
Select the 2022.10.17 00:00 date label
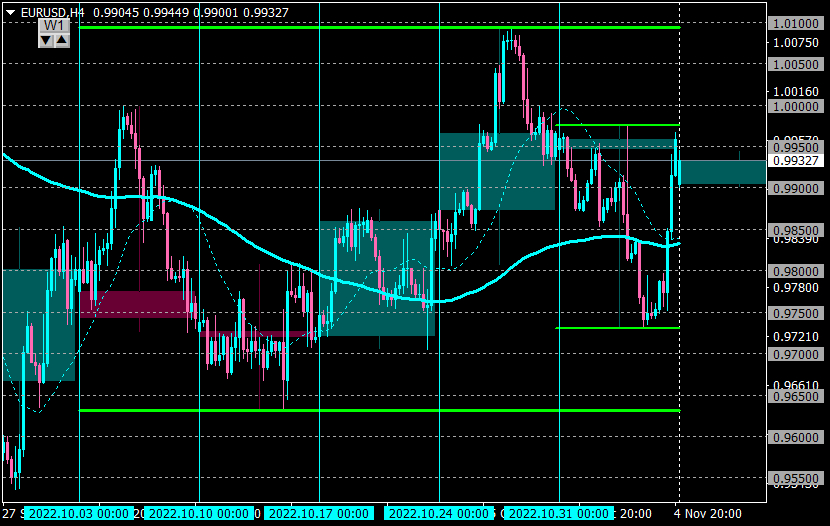tap(319, 513)
